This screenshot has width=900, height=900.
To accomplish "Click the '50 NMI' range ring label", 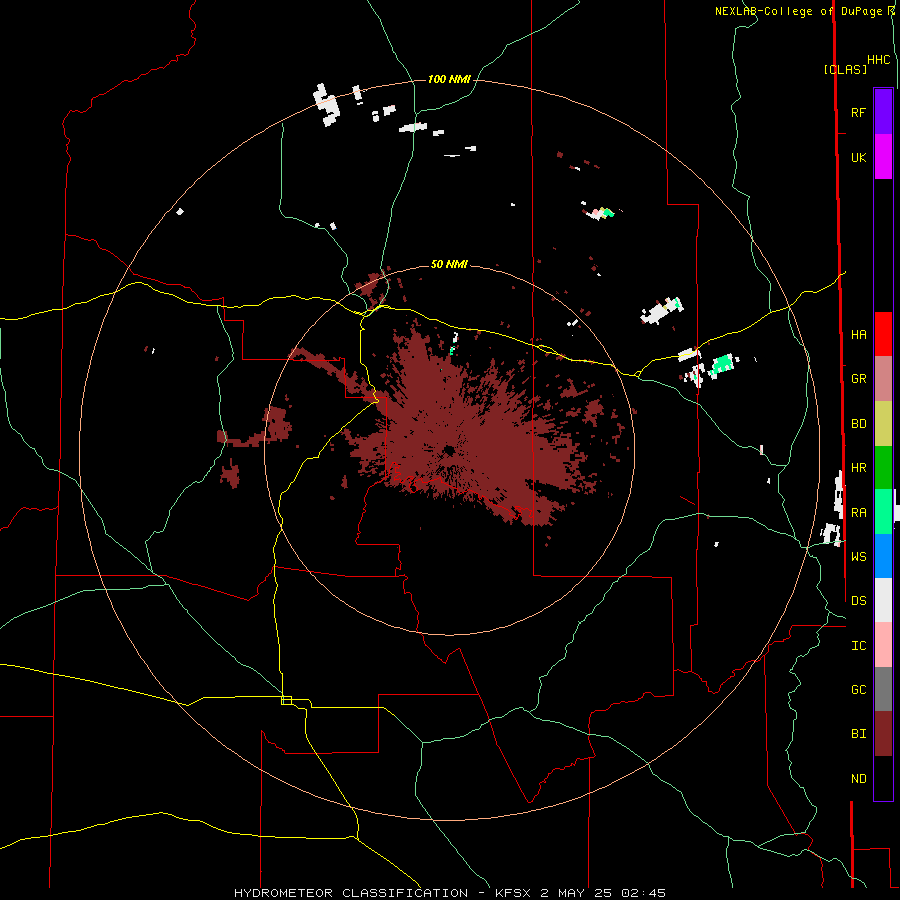I will 449,264.
